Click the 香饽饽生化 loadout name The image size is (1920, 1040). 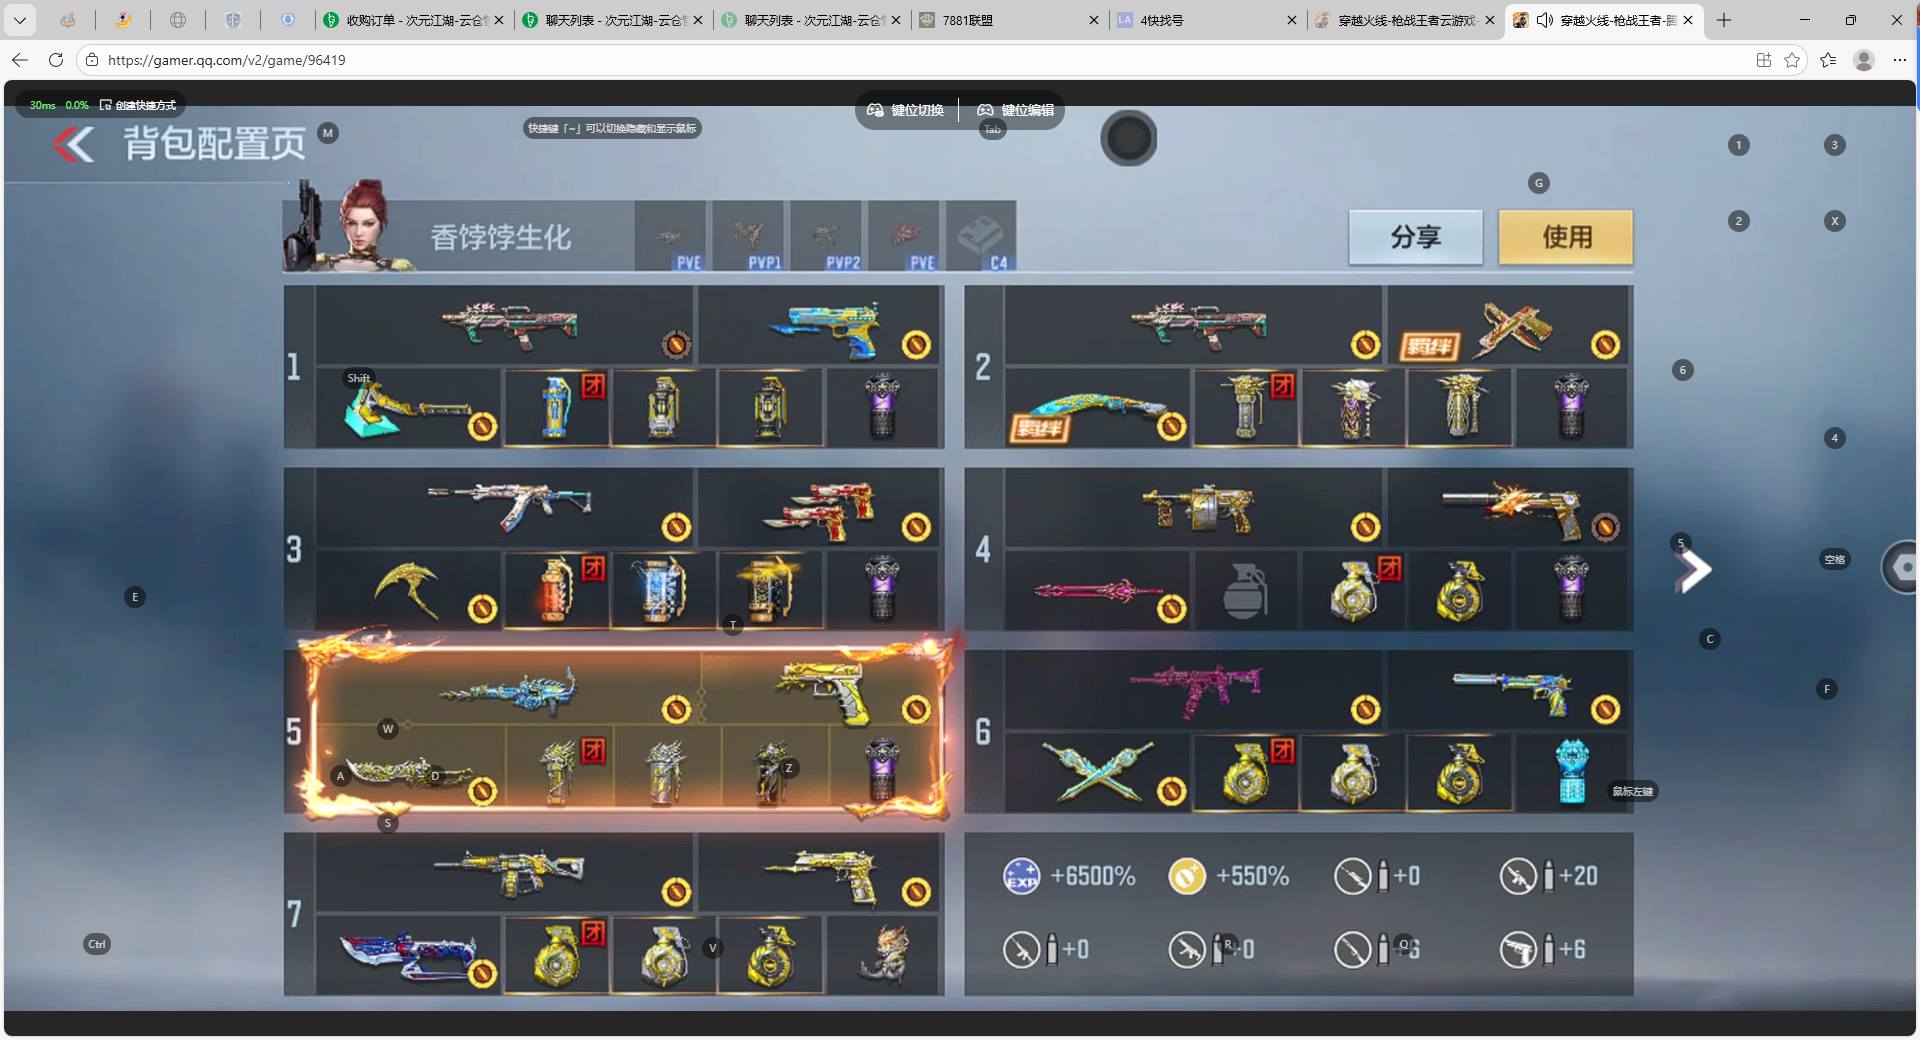click(x=501, y=238)
